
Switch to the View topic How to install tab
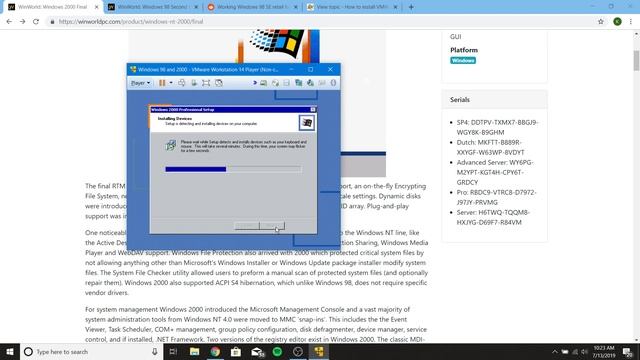coord(353,7)
